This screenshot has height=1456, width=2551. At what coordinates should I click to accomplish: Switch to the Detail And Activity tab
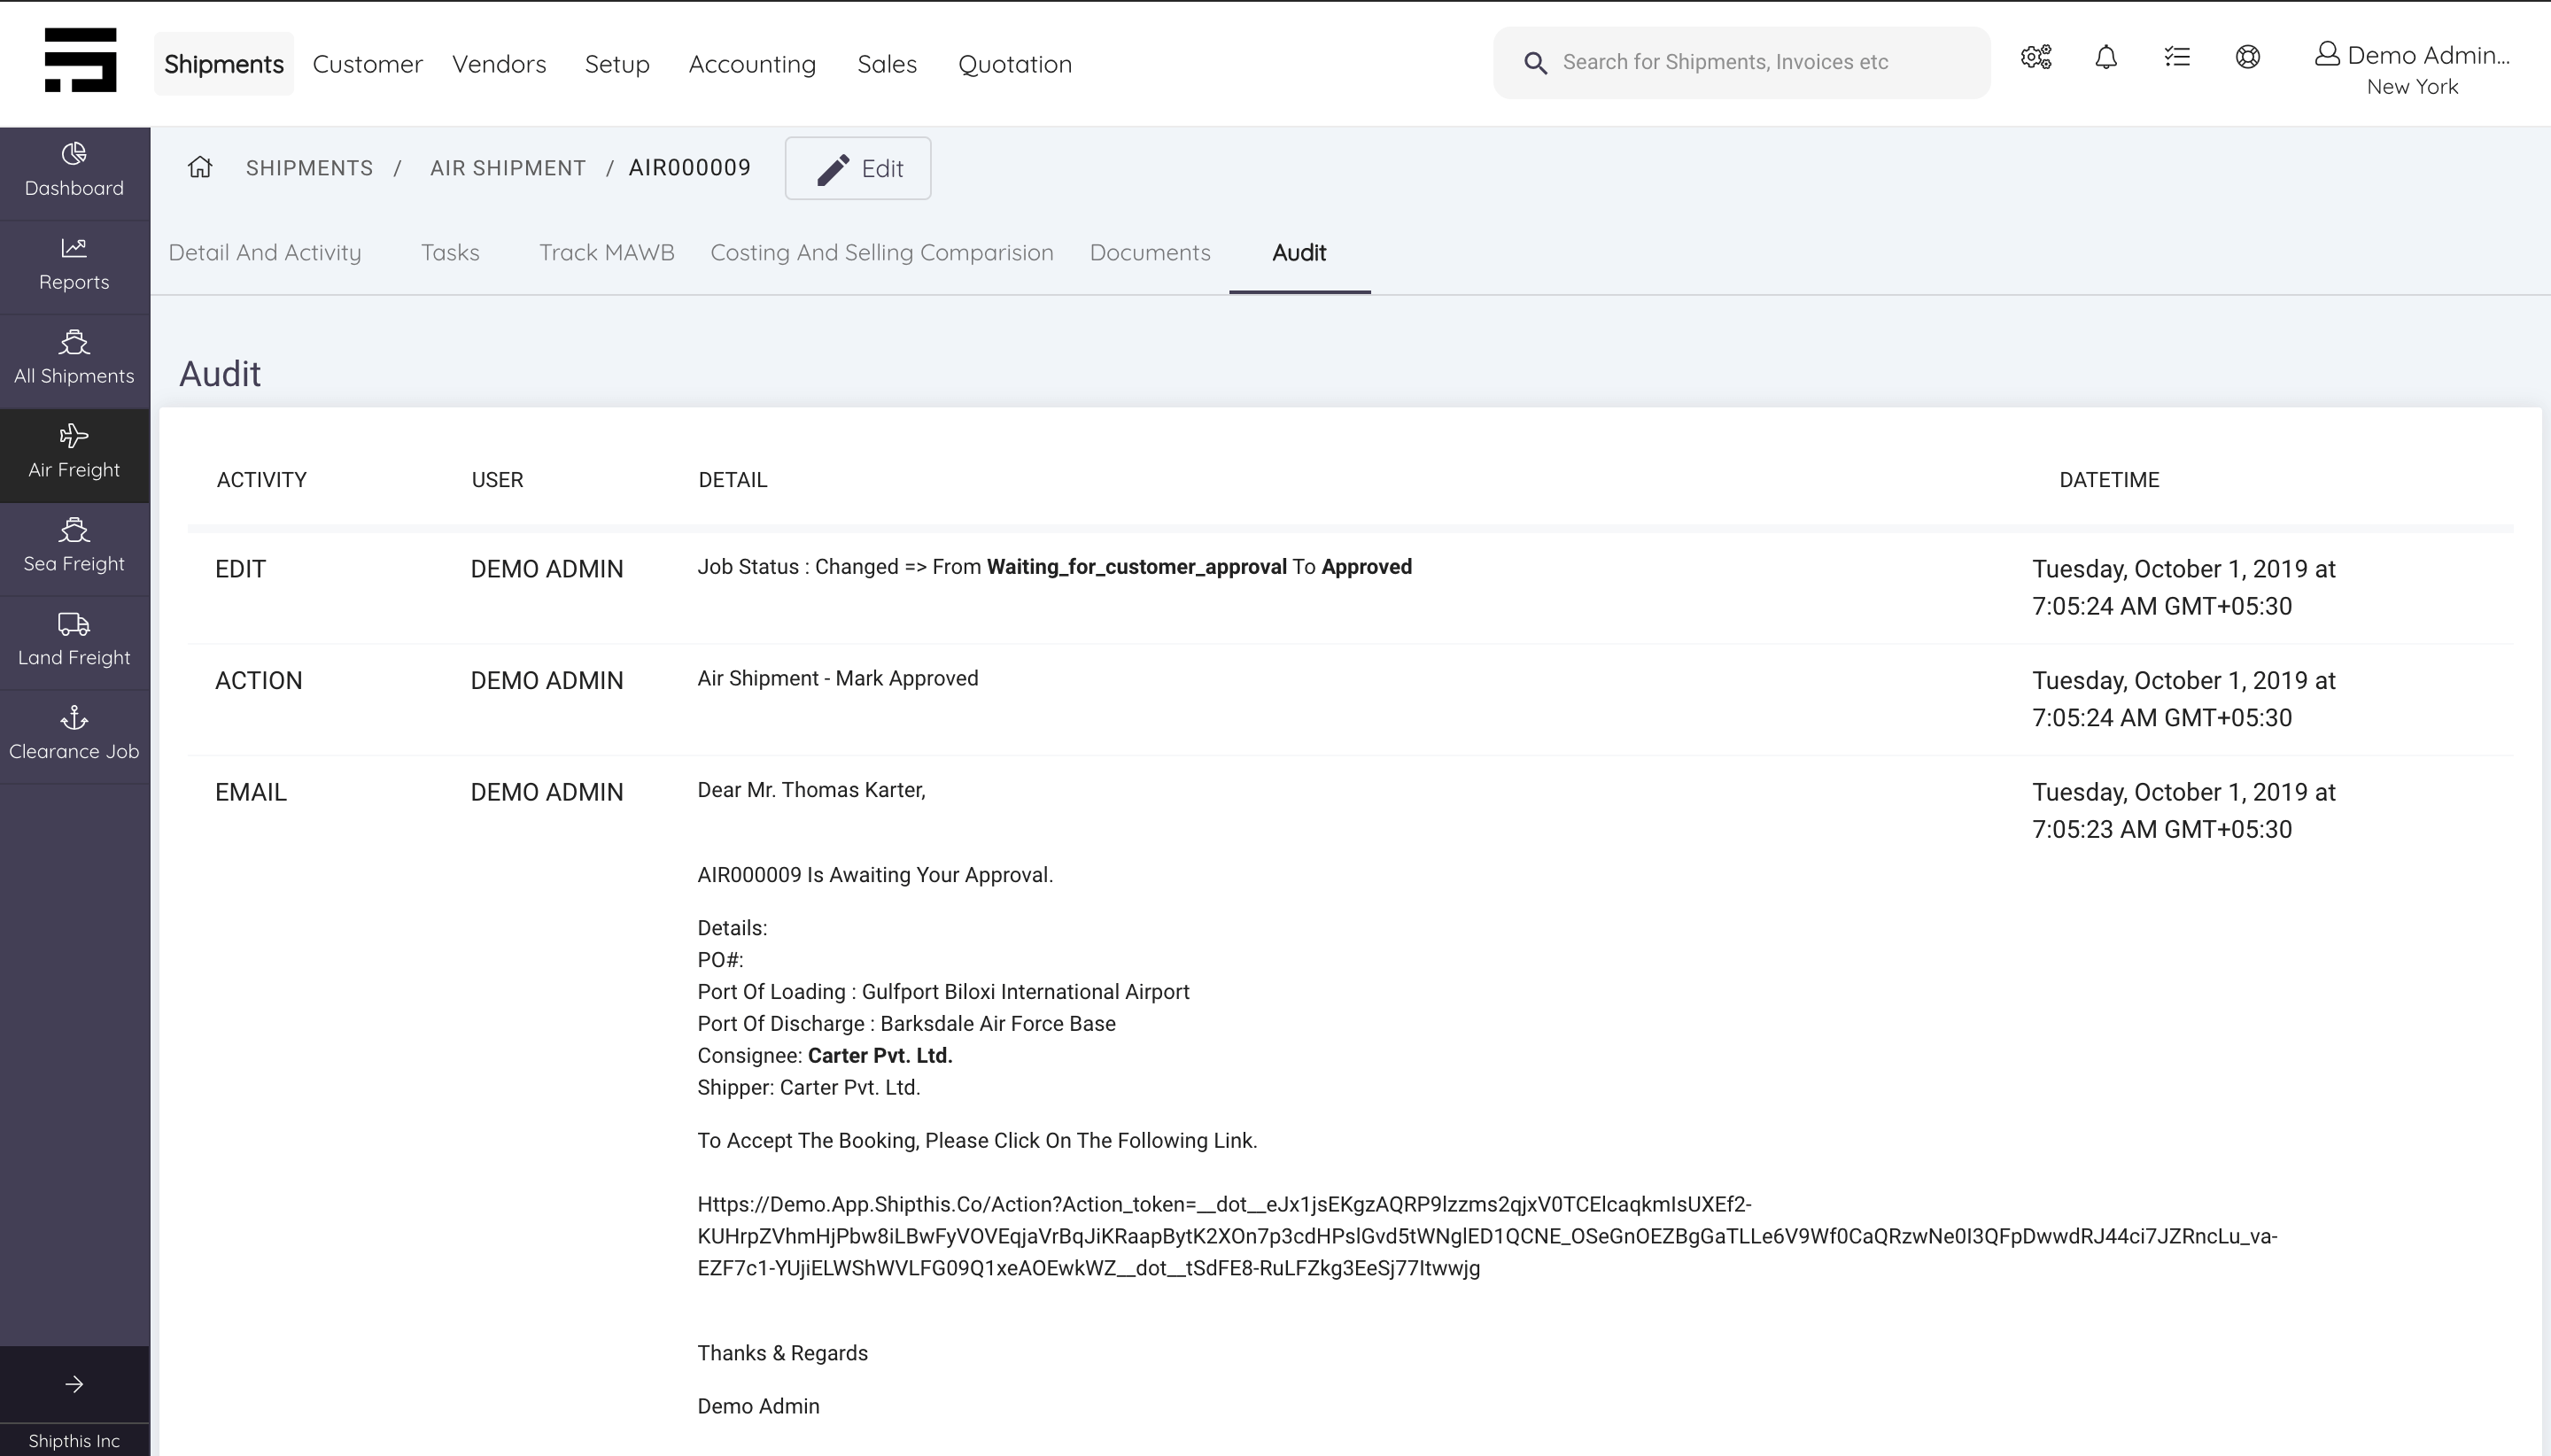coord(264,252)
